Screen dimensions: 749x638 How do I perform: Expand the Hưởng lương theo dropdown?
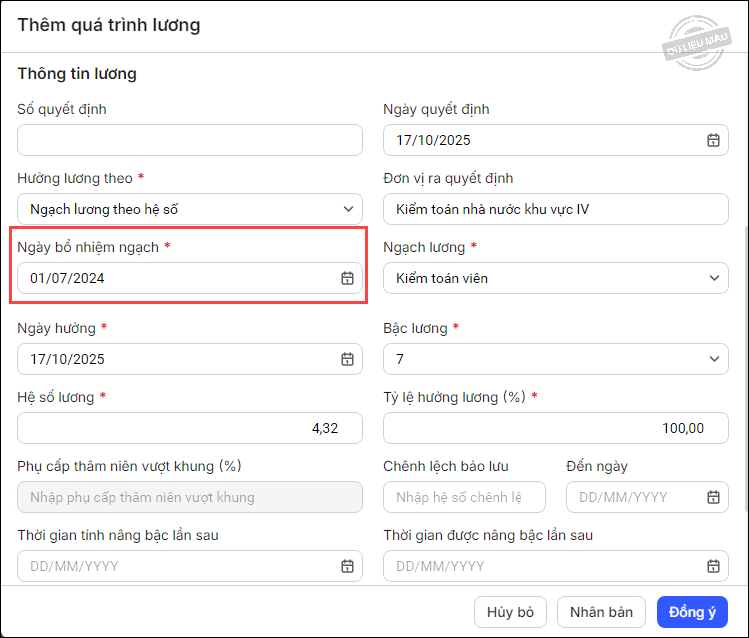click(x=347, y=209)
